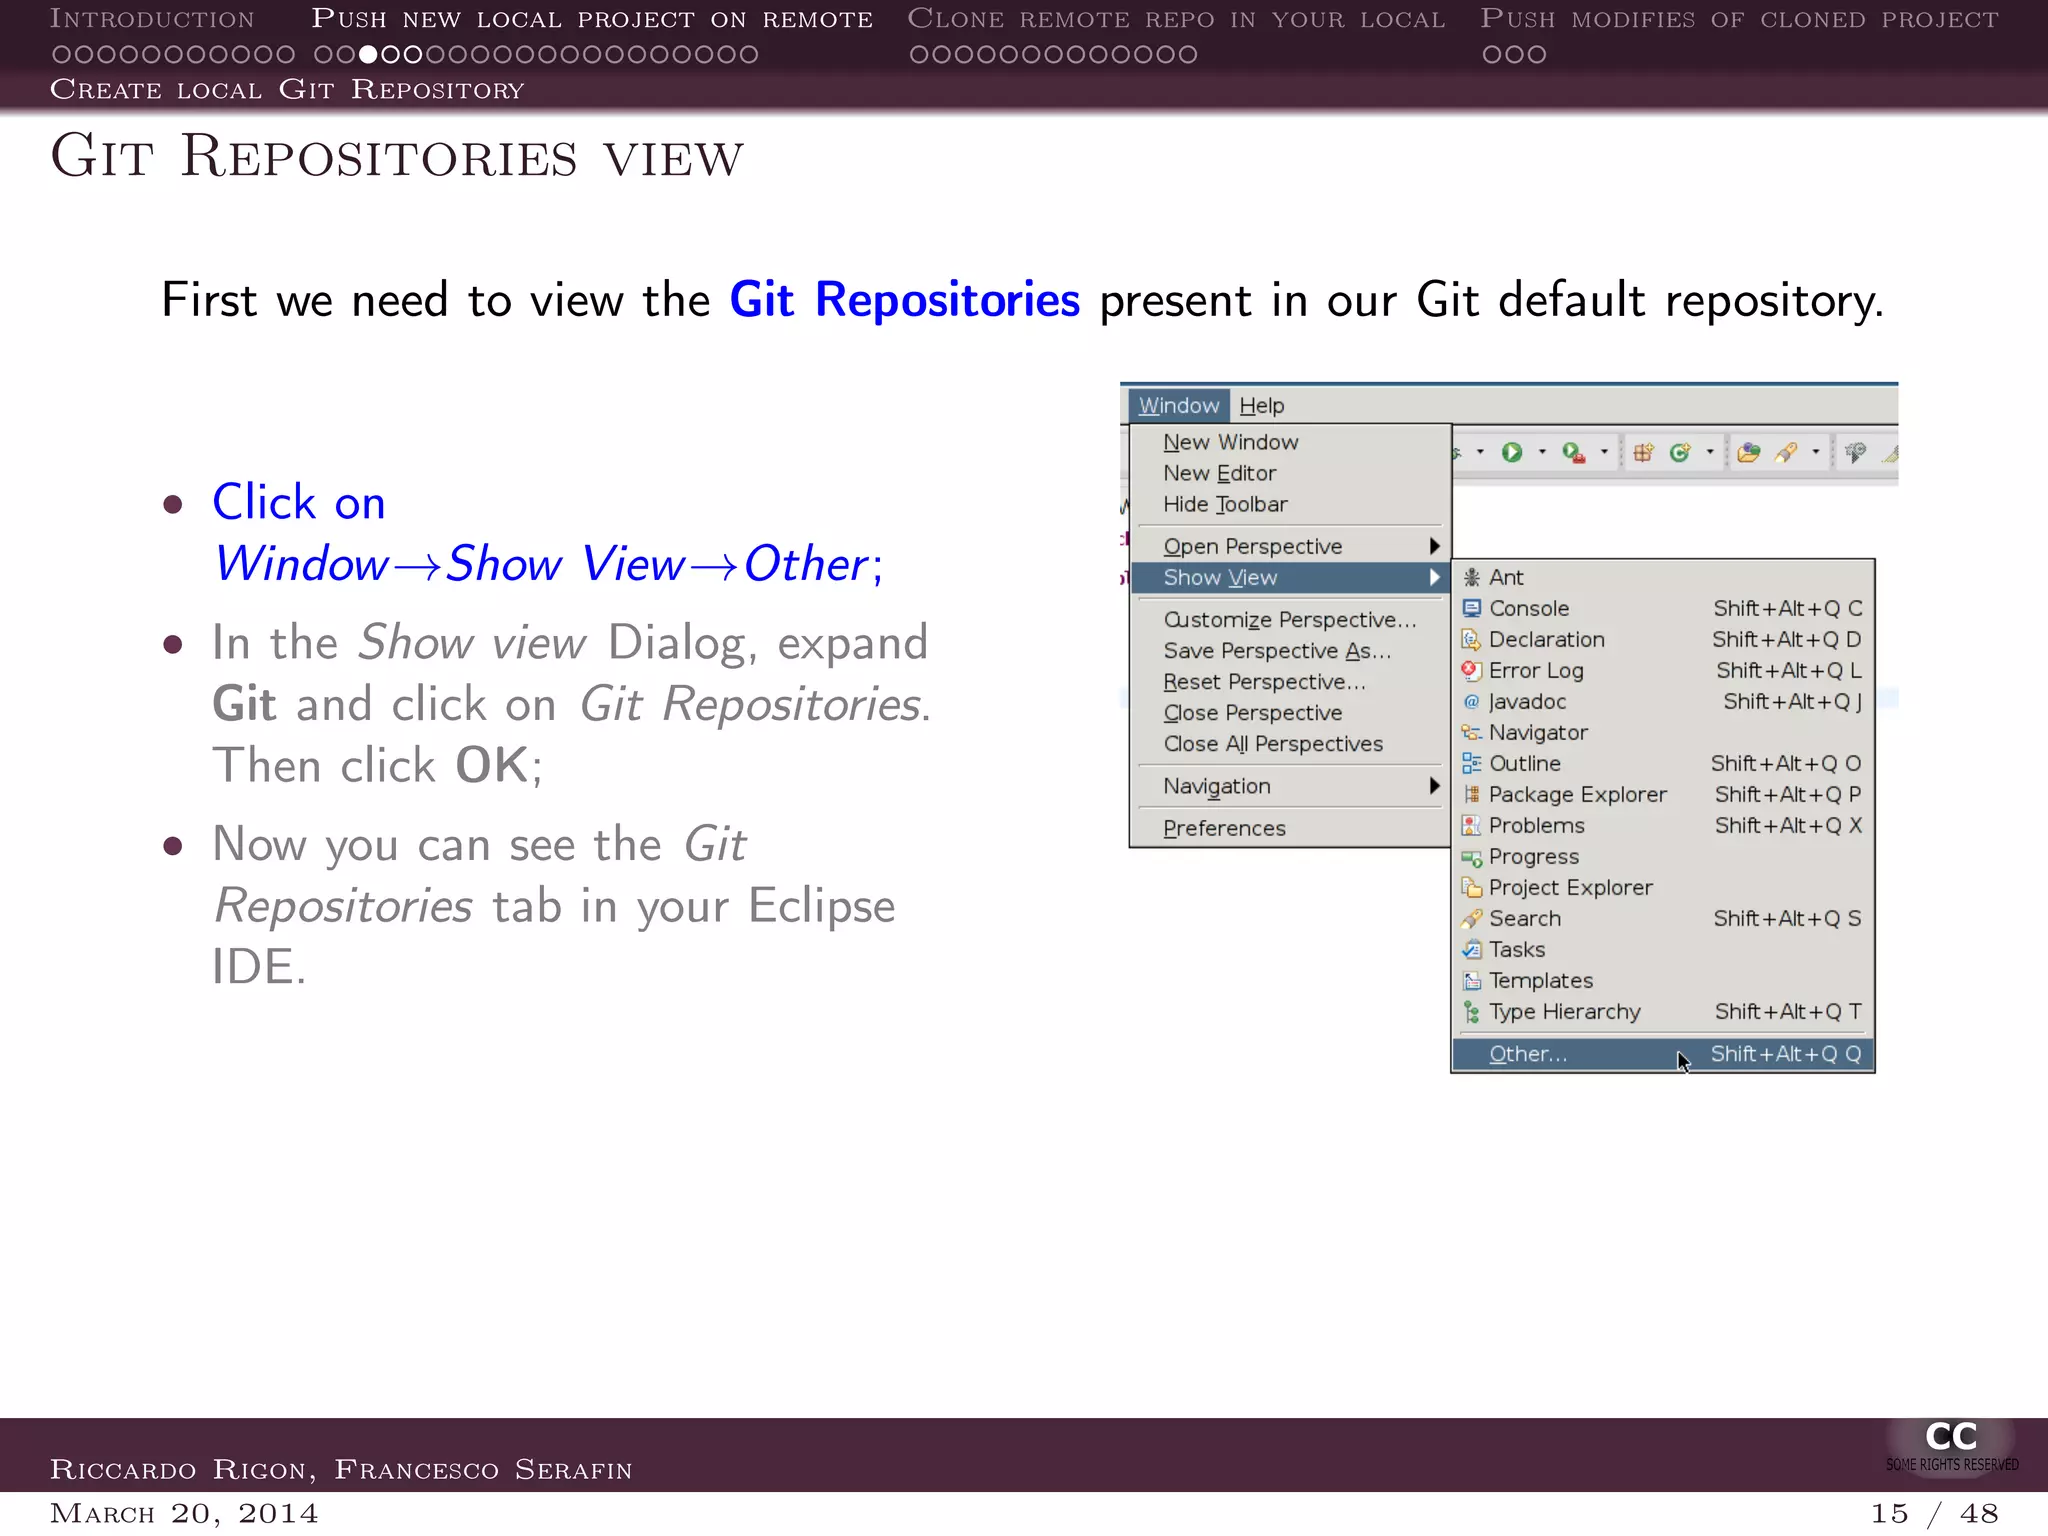This screenshot has height=1536, width=2048.
Task: Click the New Java Package icon
Action: [1643, 453]
